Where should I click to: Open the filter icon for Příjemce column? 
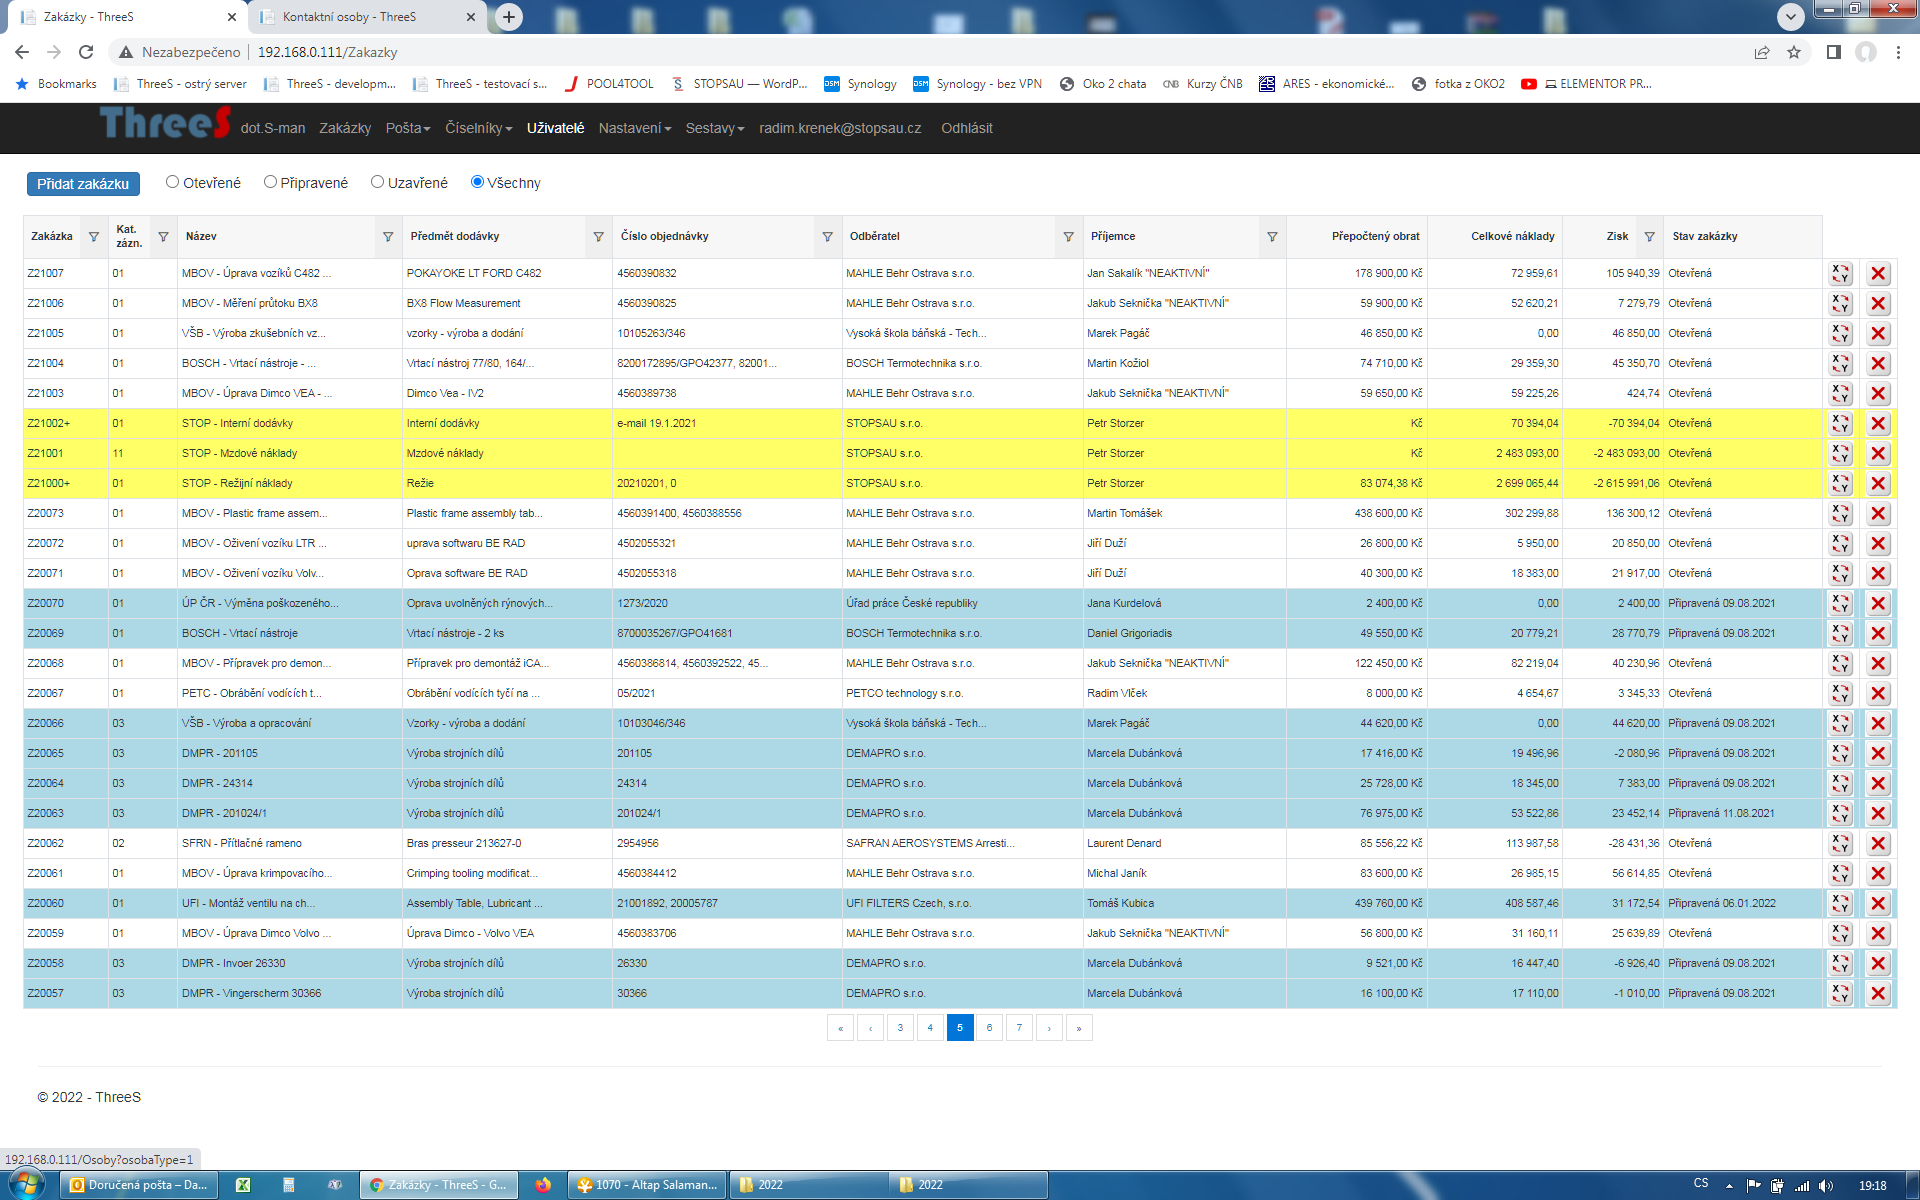tap(1272, 237)
